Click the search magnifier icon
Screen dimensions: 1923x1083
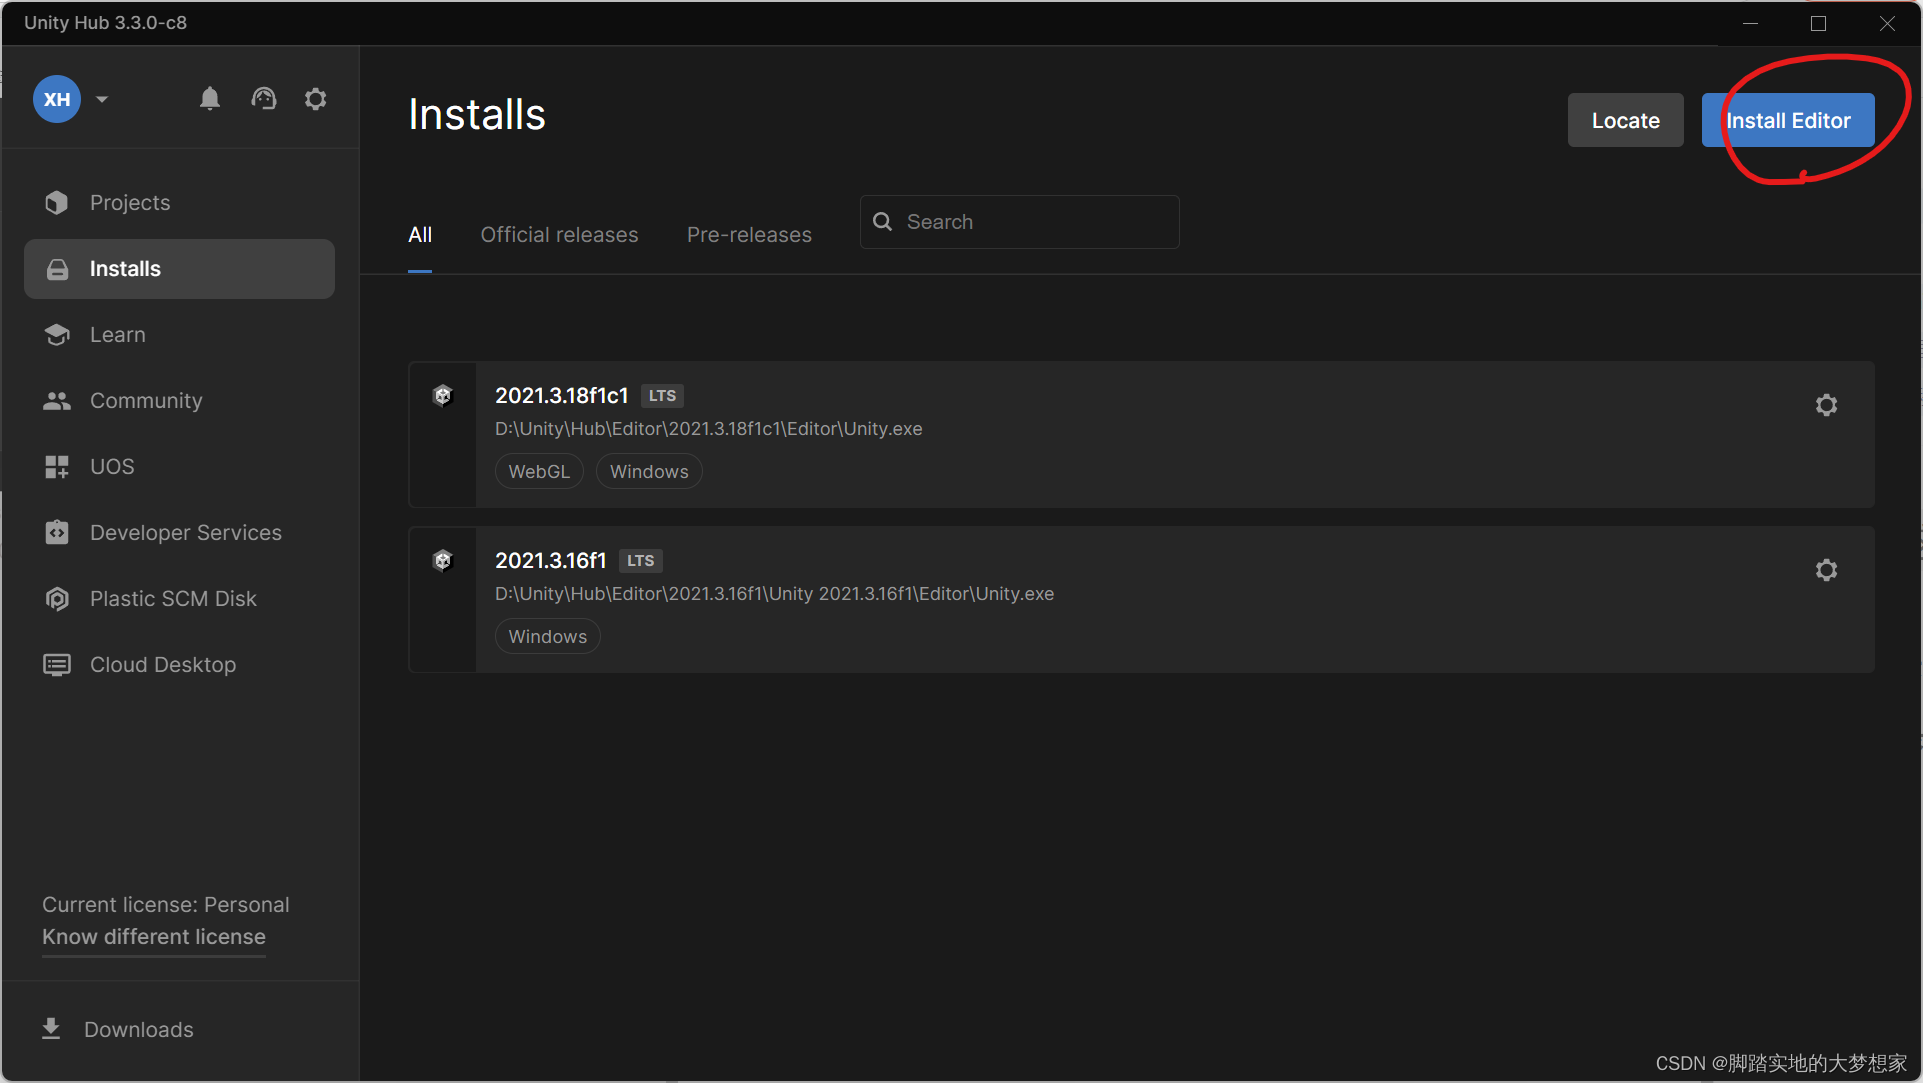pyautogui.click(x=882, y=222)
